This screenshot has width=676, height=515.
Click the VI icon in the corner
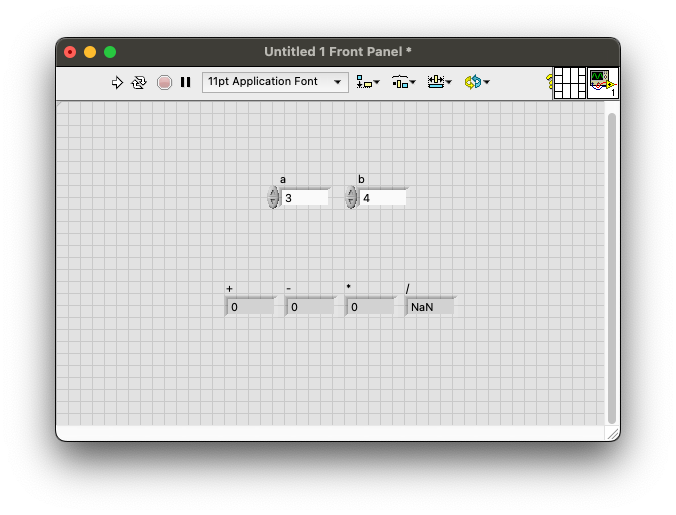coord(603,83)
